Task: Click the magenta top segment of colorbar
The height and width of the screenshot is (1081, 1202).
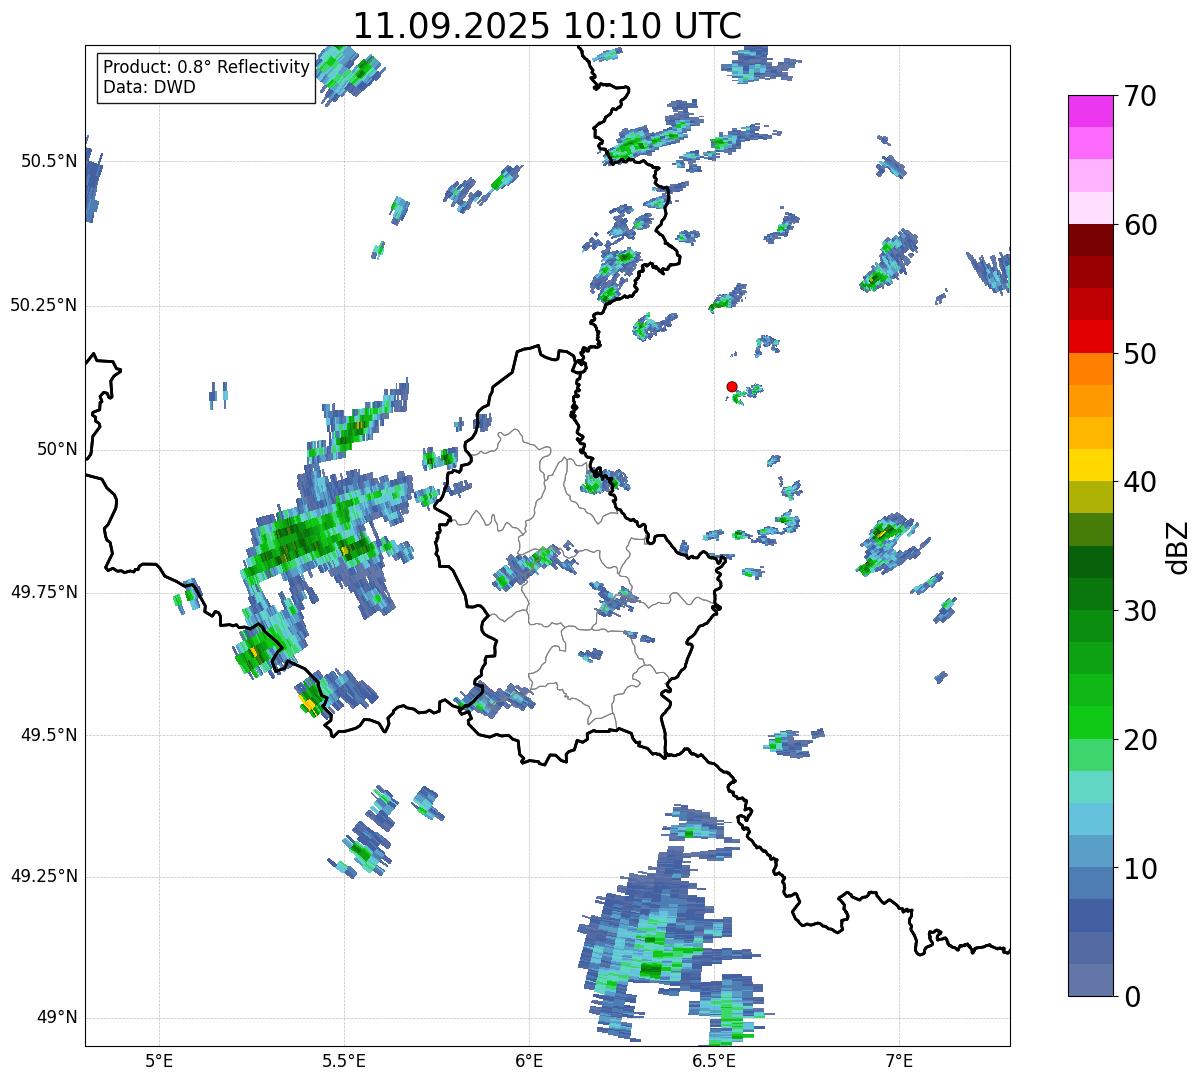Action: pos(1090,111)
